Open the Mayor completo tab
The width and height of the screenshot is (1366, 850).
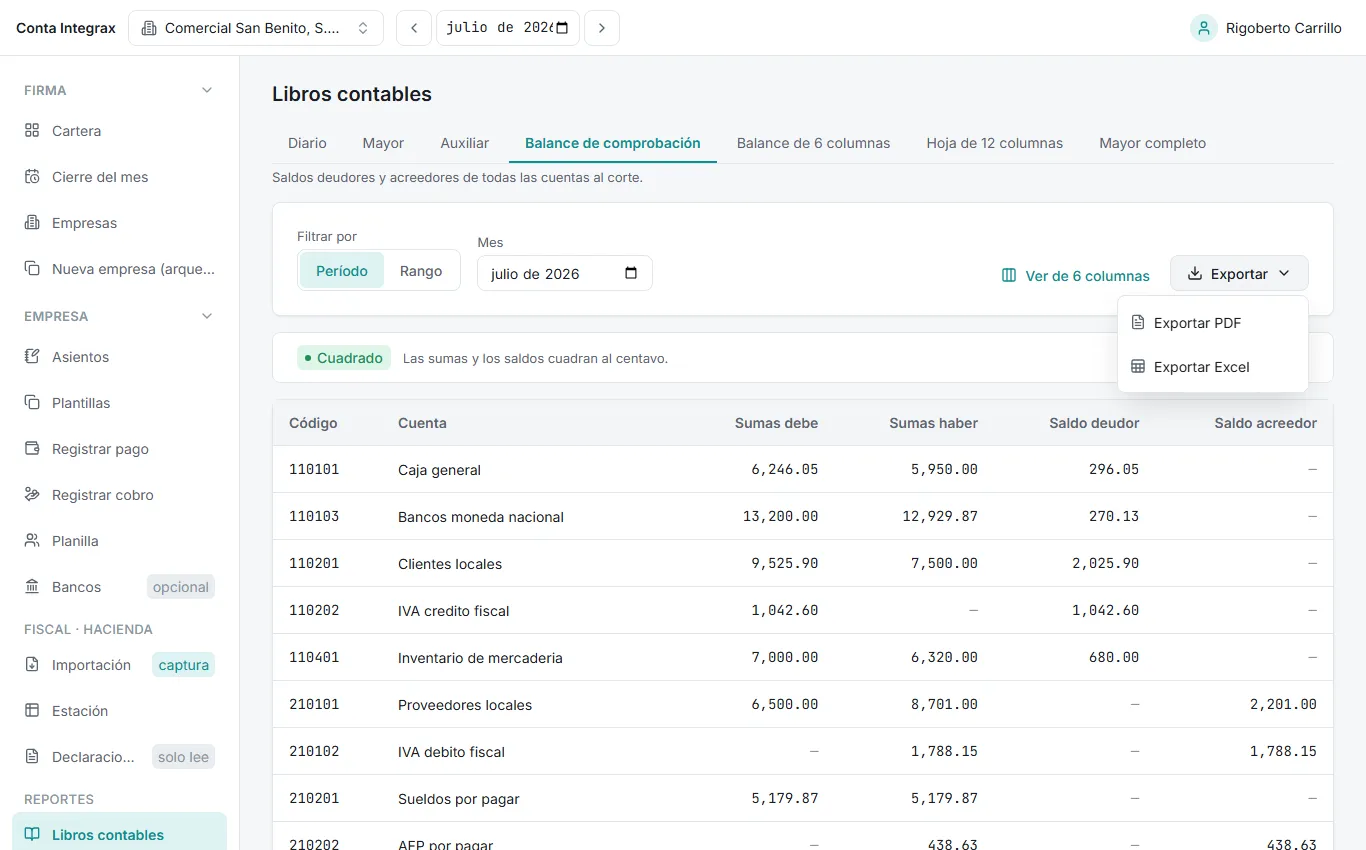[x=1152, y=143]
